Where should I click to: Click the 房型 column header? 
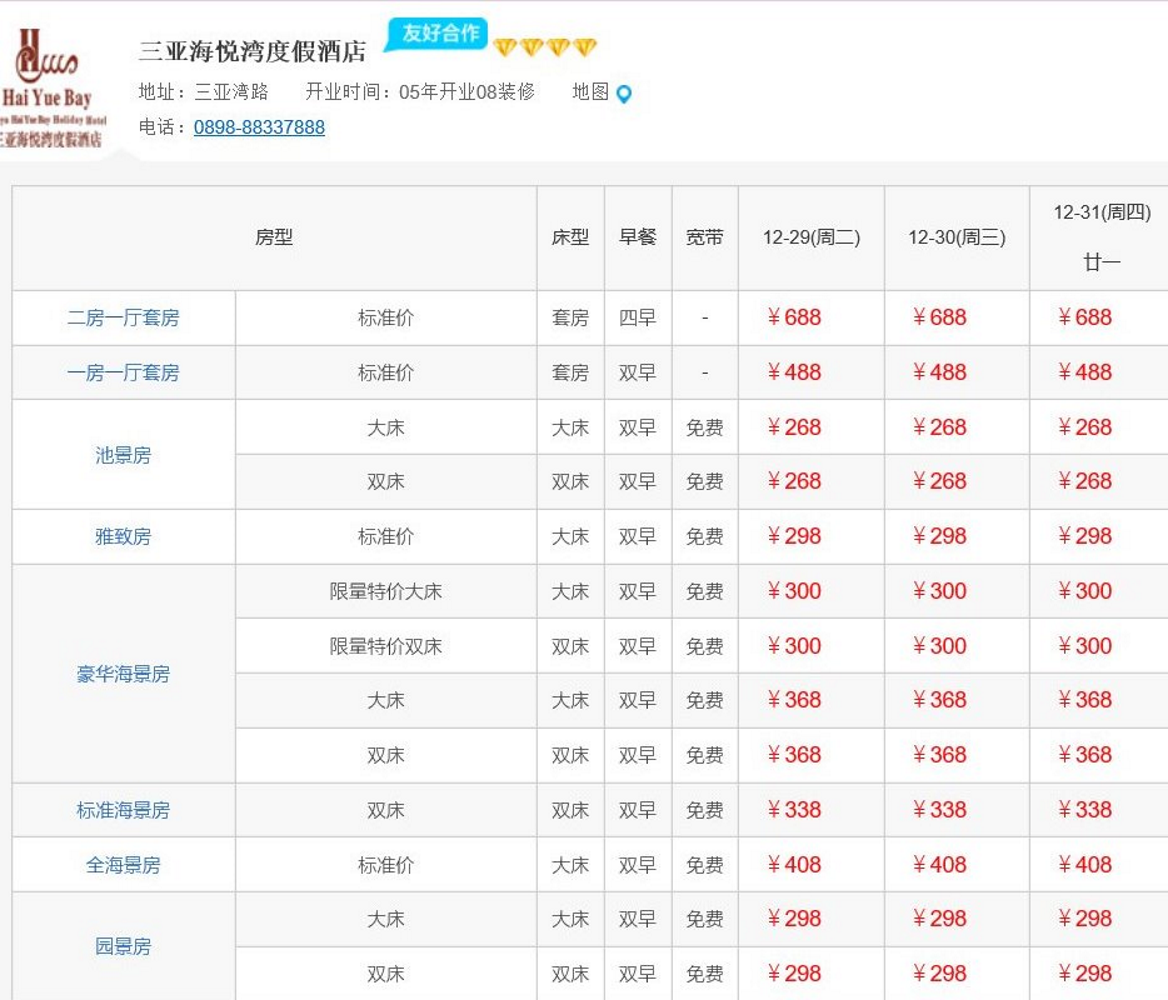point(274,238)
